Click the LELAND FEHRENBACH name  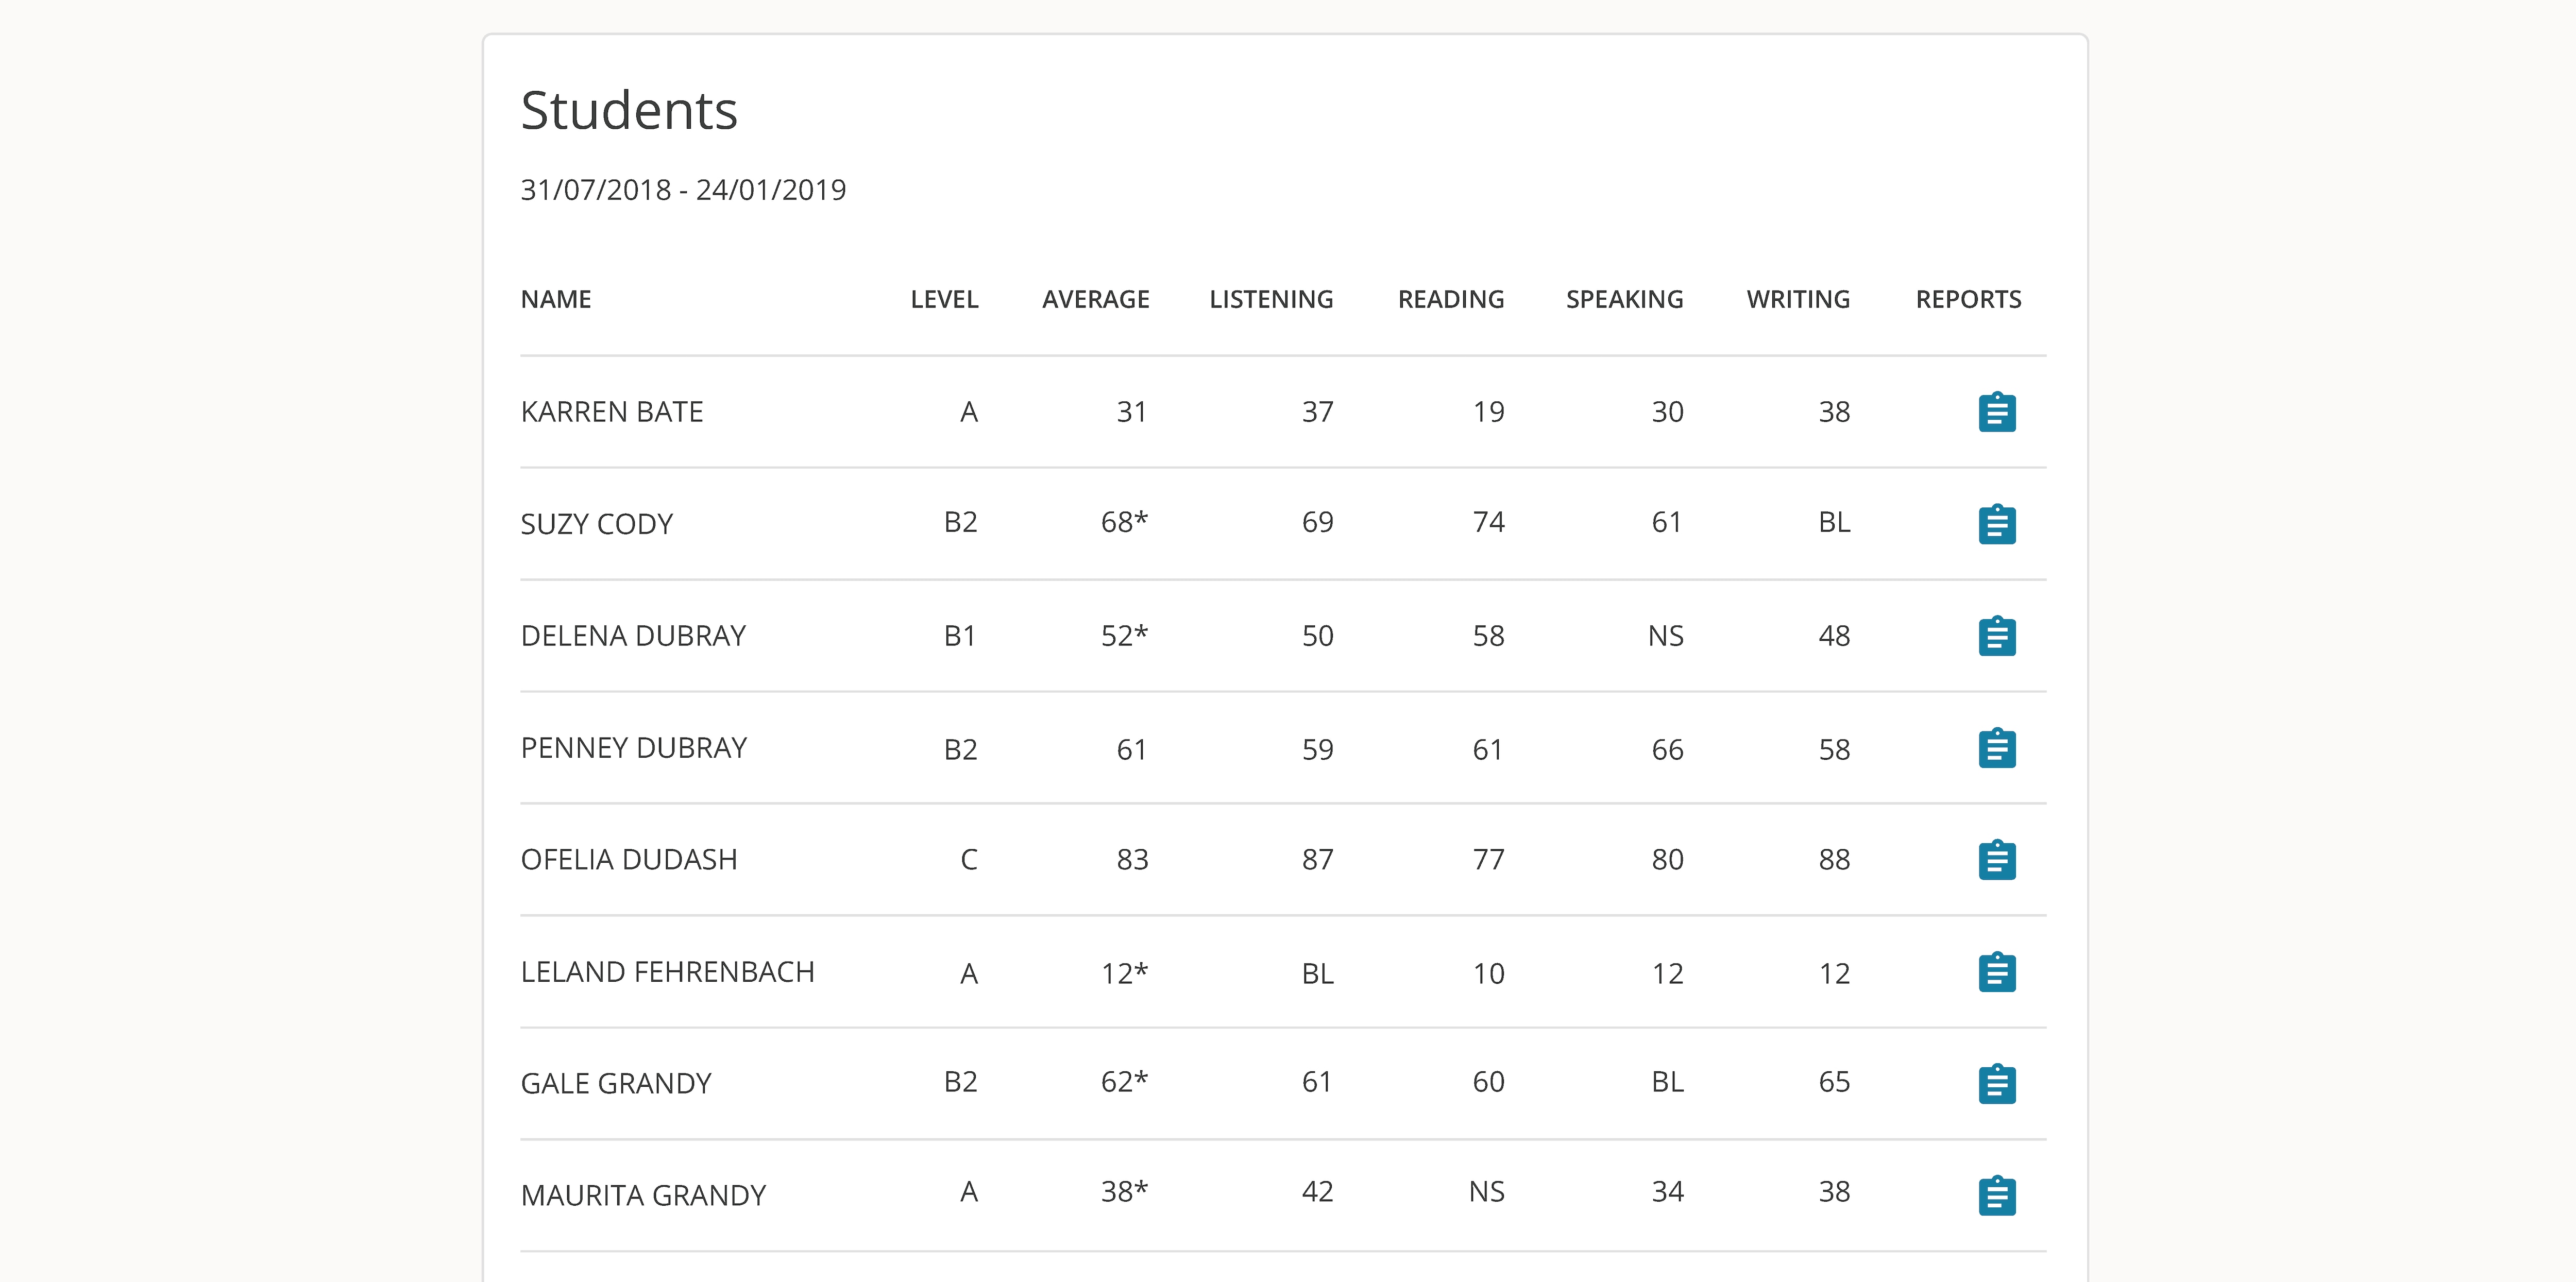(668, 972)
